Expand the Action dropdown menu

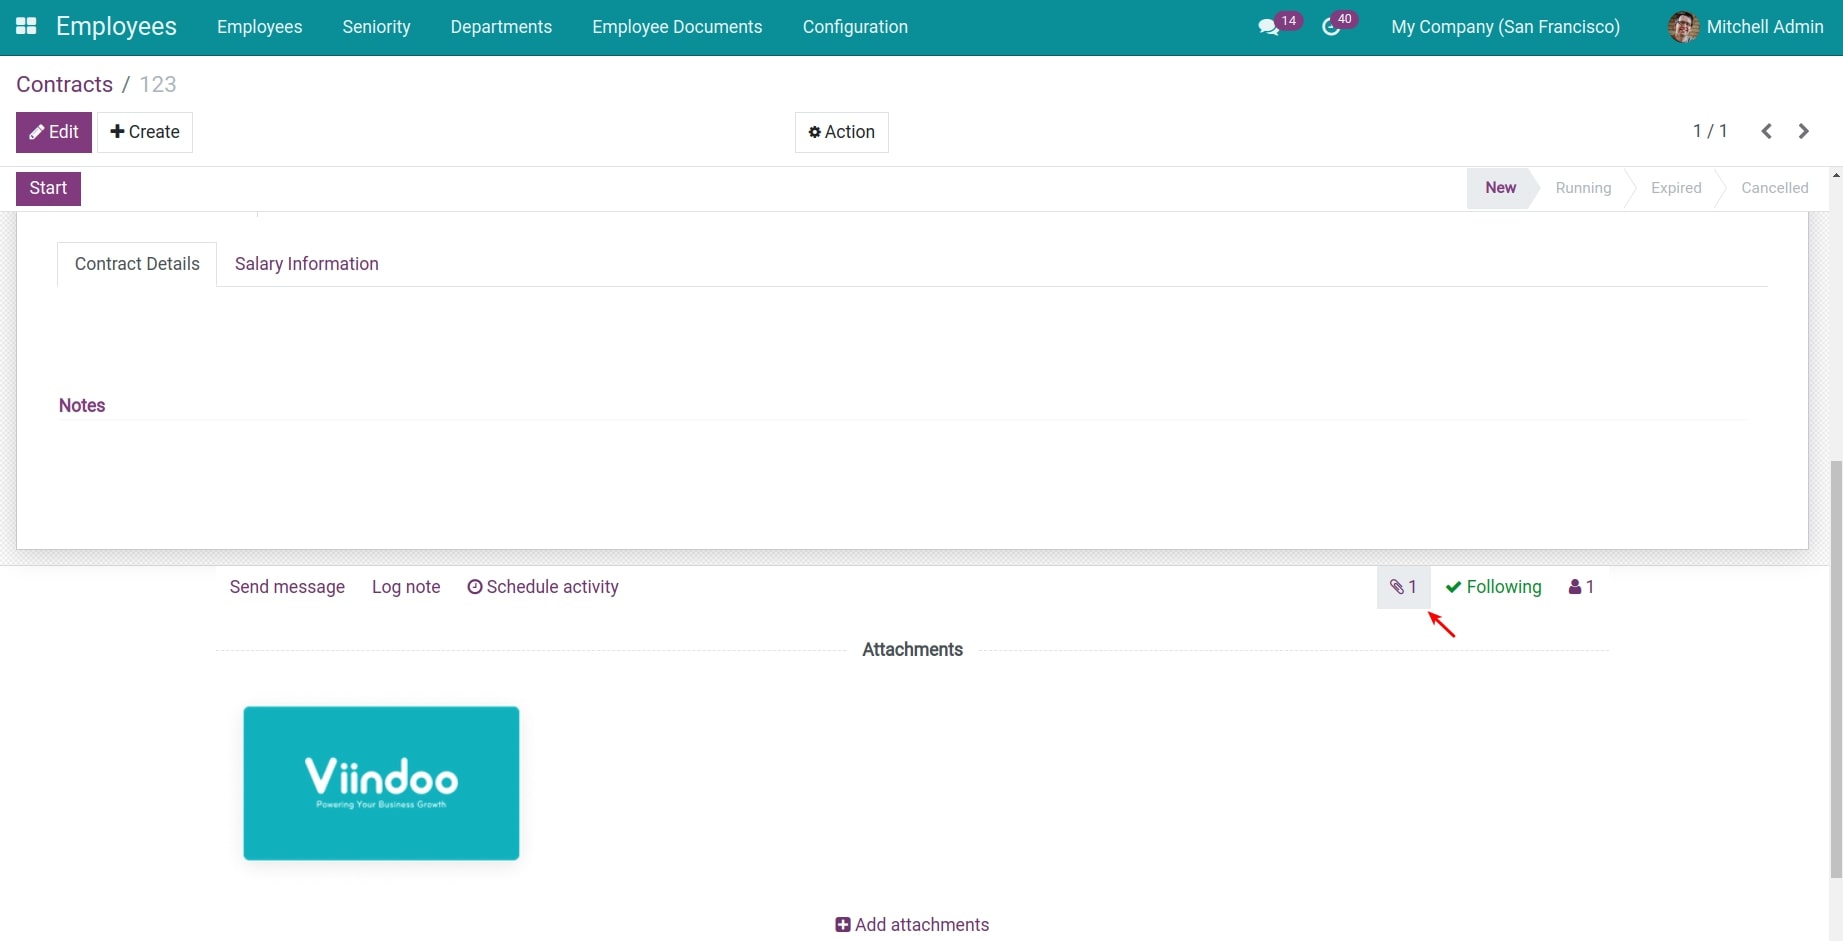click(x=841, y=132)
